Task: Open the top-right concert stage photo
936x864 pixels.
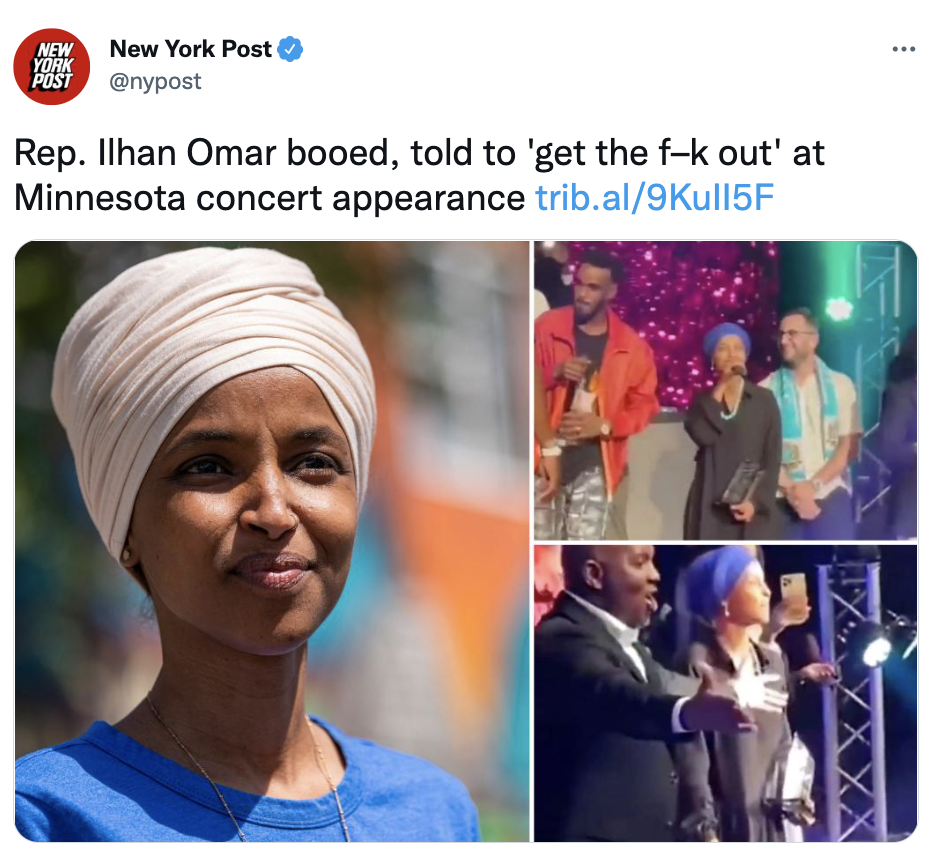Action: [x=725, y=390]
